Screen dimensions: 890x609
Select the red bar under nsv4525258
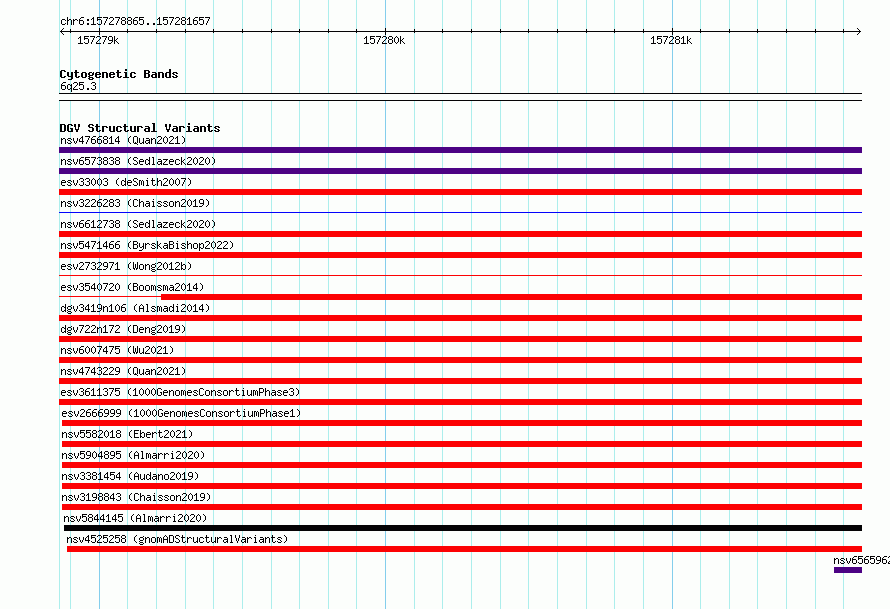click(464, 549)
